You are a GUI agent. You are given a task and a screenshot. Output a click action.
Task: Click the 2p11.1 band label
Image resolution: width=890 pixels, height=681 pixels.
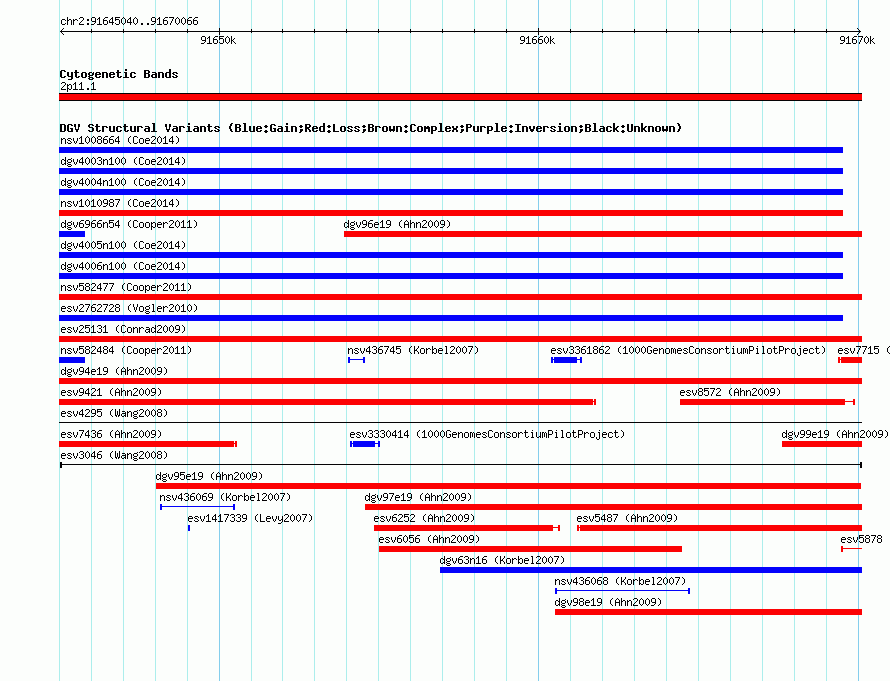click(78, 86)
